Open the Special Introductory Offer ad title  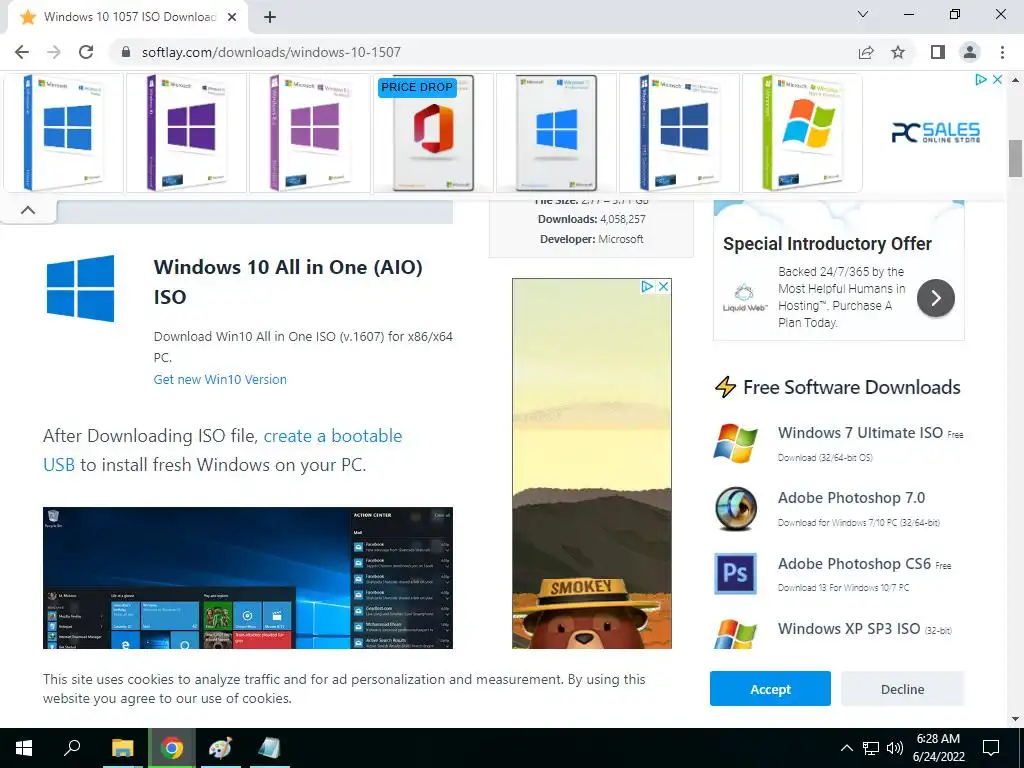[827, 244]
